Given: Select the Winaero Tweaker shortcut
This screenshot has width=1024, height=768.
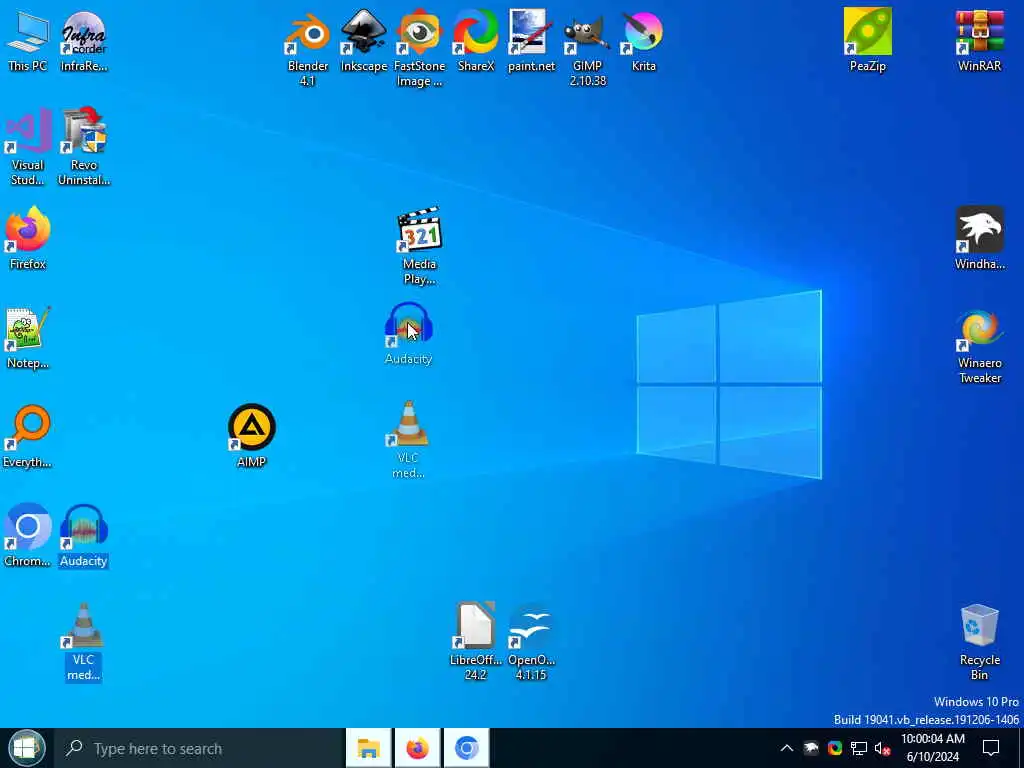Looking at the screenshot, I should 979,345.
